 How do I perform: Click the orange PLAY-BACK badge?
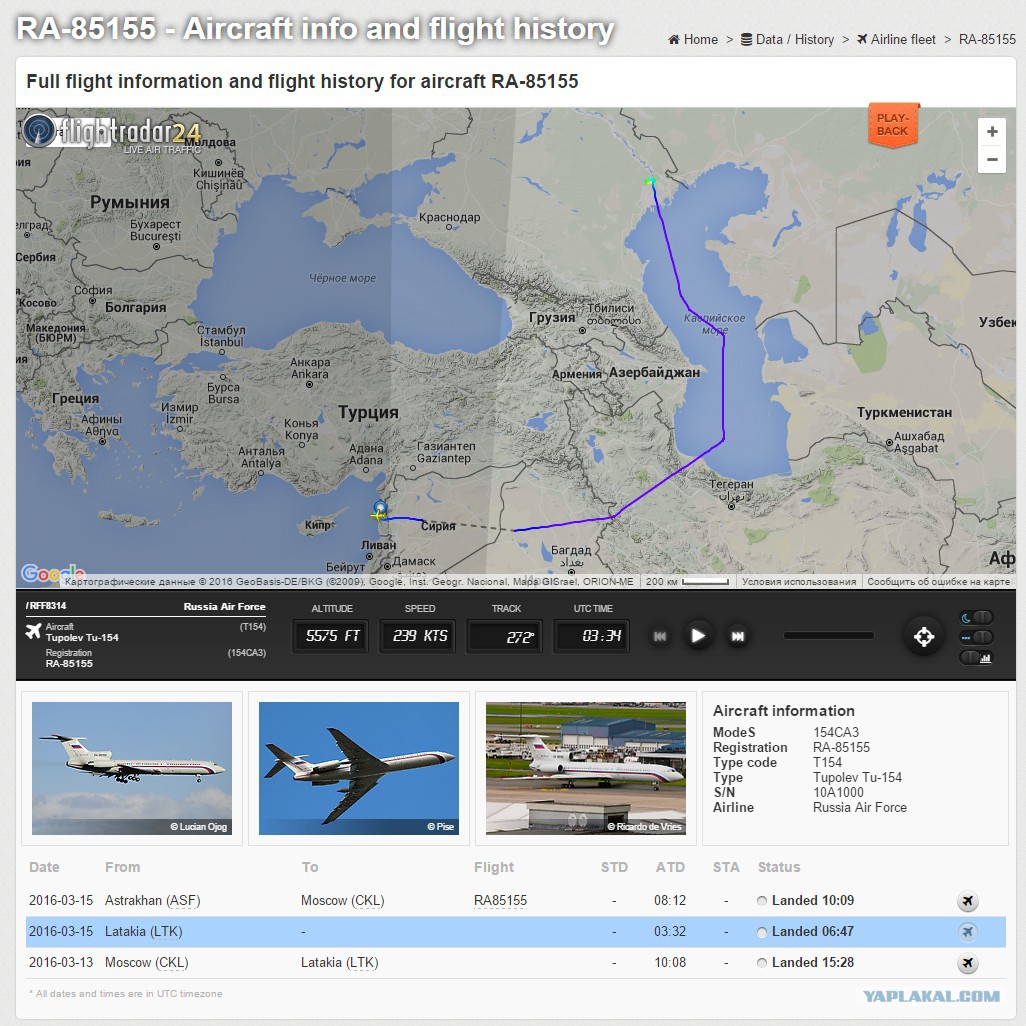pos(892,125)
